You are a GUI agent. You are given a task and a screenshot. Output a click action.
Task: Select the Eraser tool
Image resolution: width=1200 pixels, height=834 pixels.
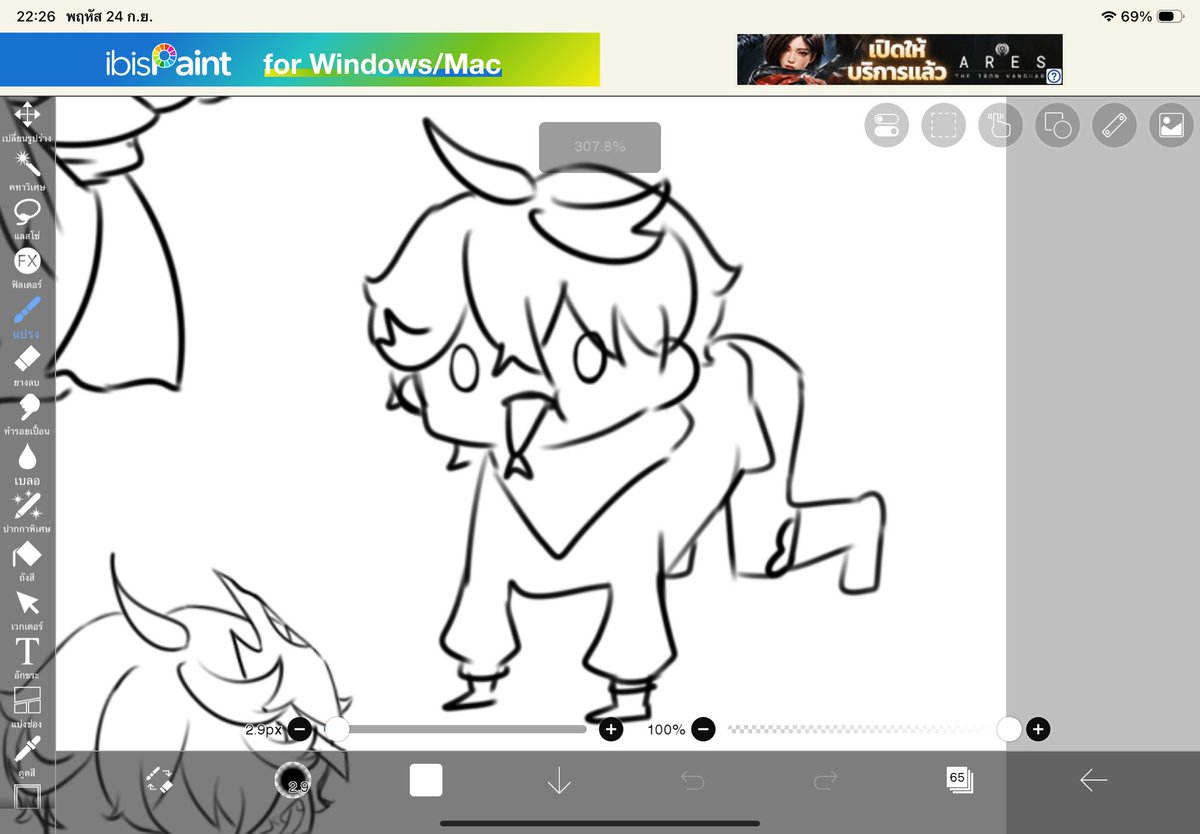click(x=27, y=359)
